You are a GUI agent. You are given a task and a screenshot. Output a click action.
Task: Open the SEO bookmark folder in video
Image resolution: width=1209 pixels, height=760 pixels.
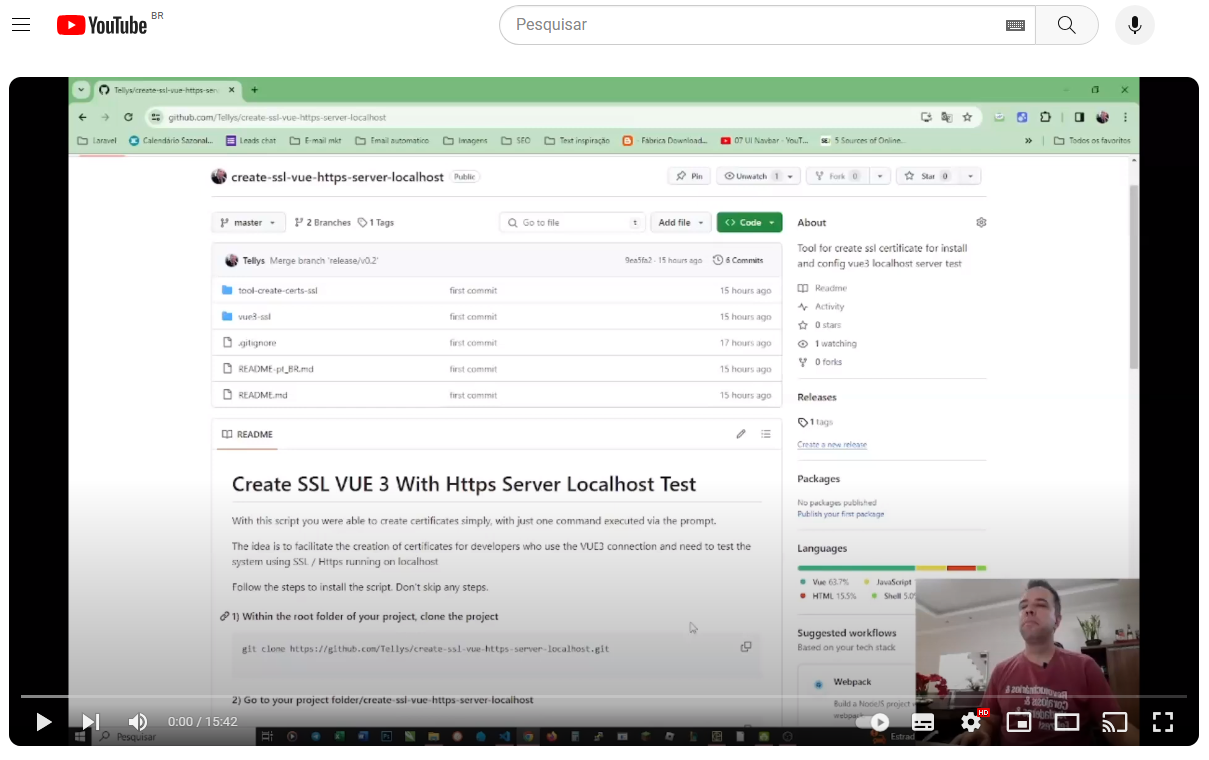point(516,141)
